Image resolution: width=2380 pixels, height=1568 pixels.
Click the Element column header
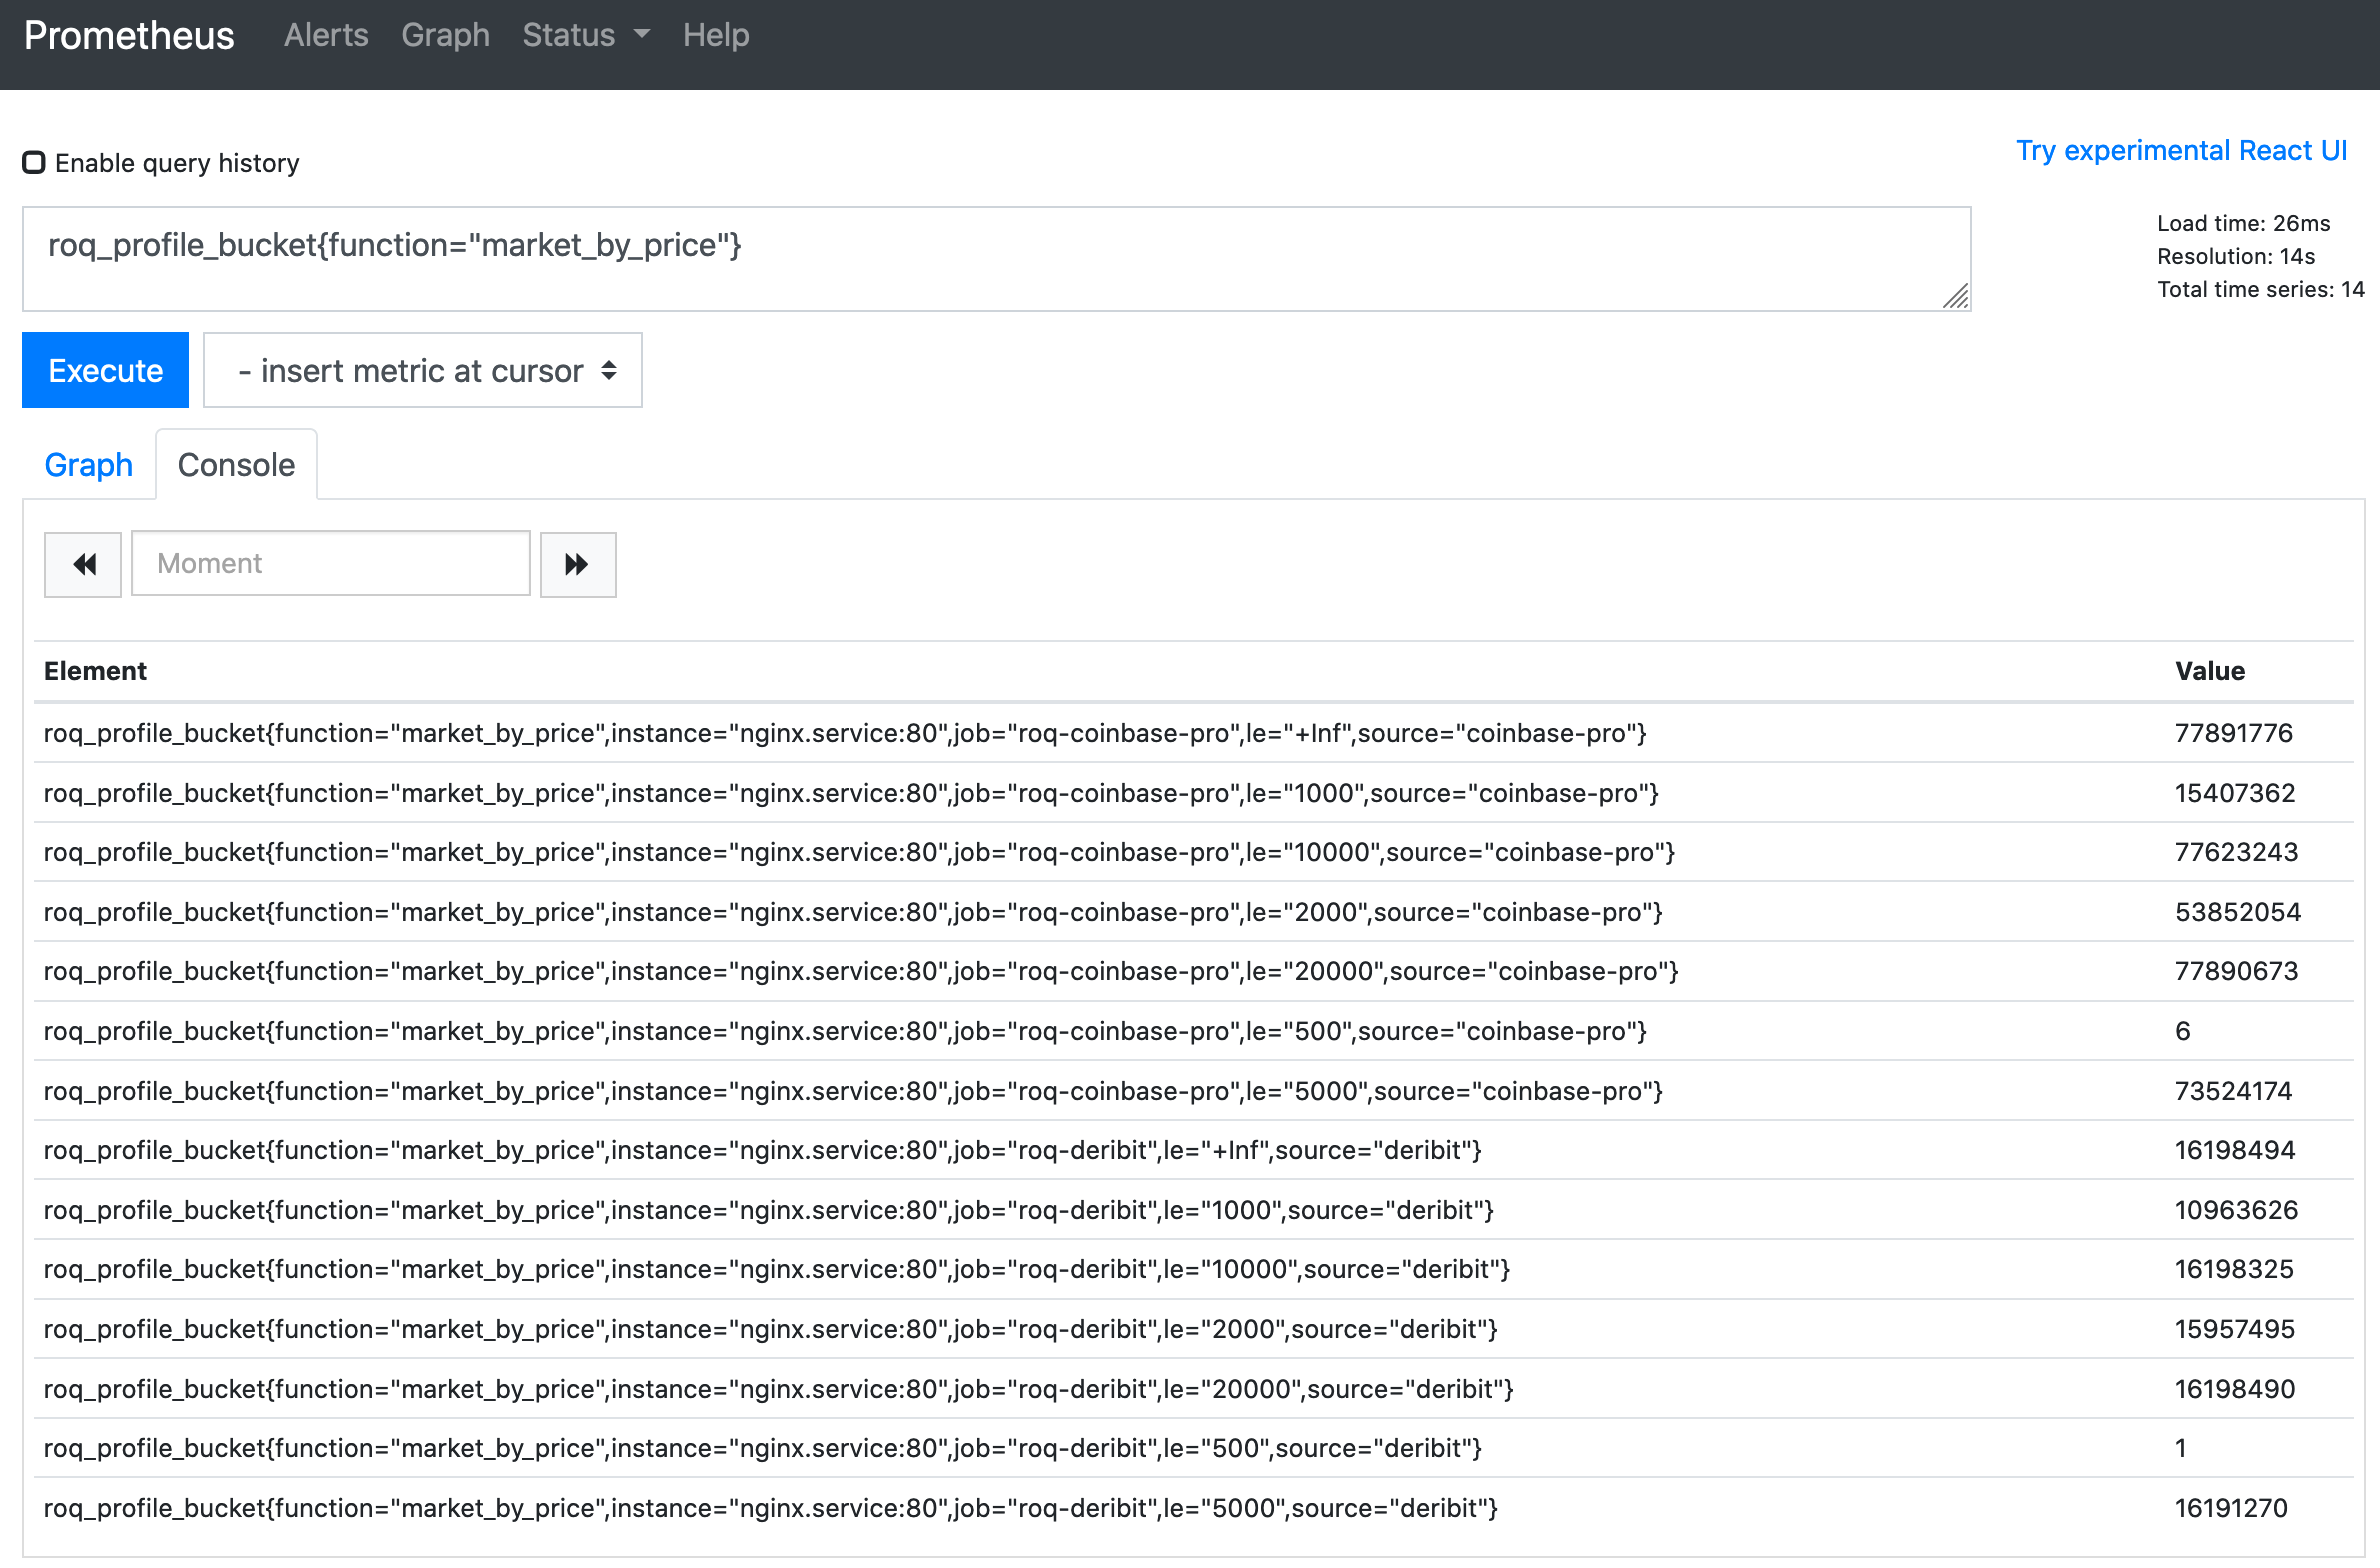pos(95,671)
